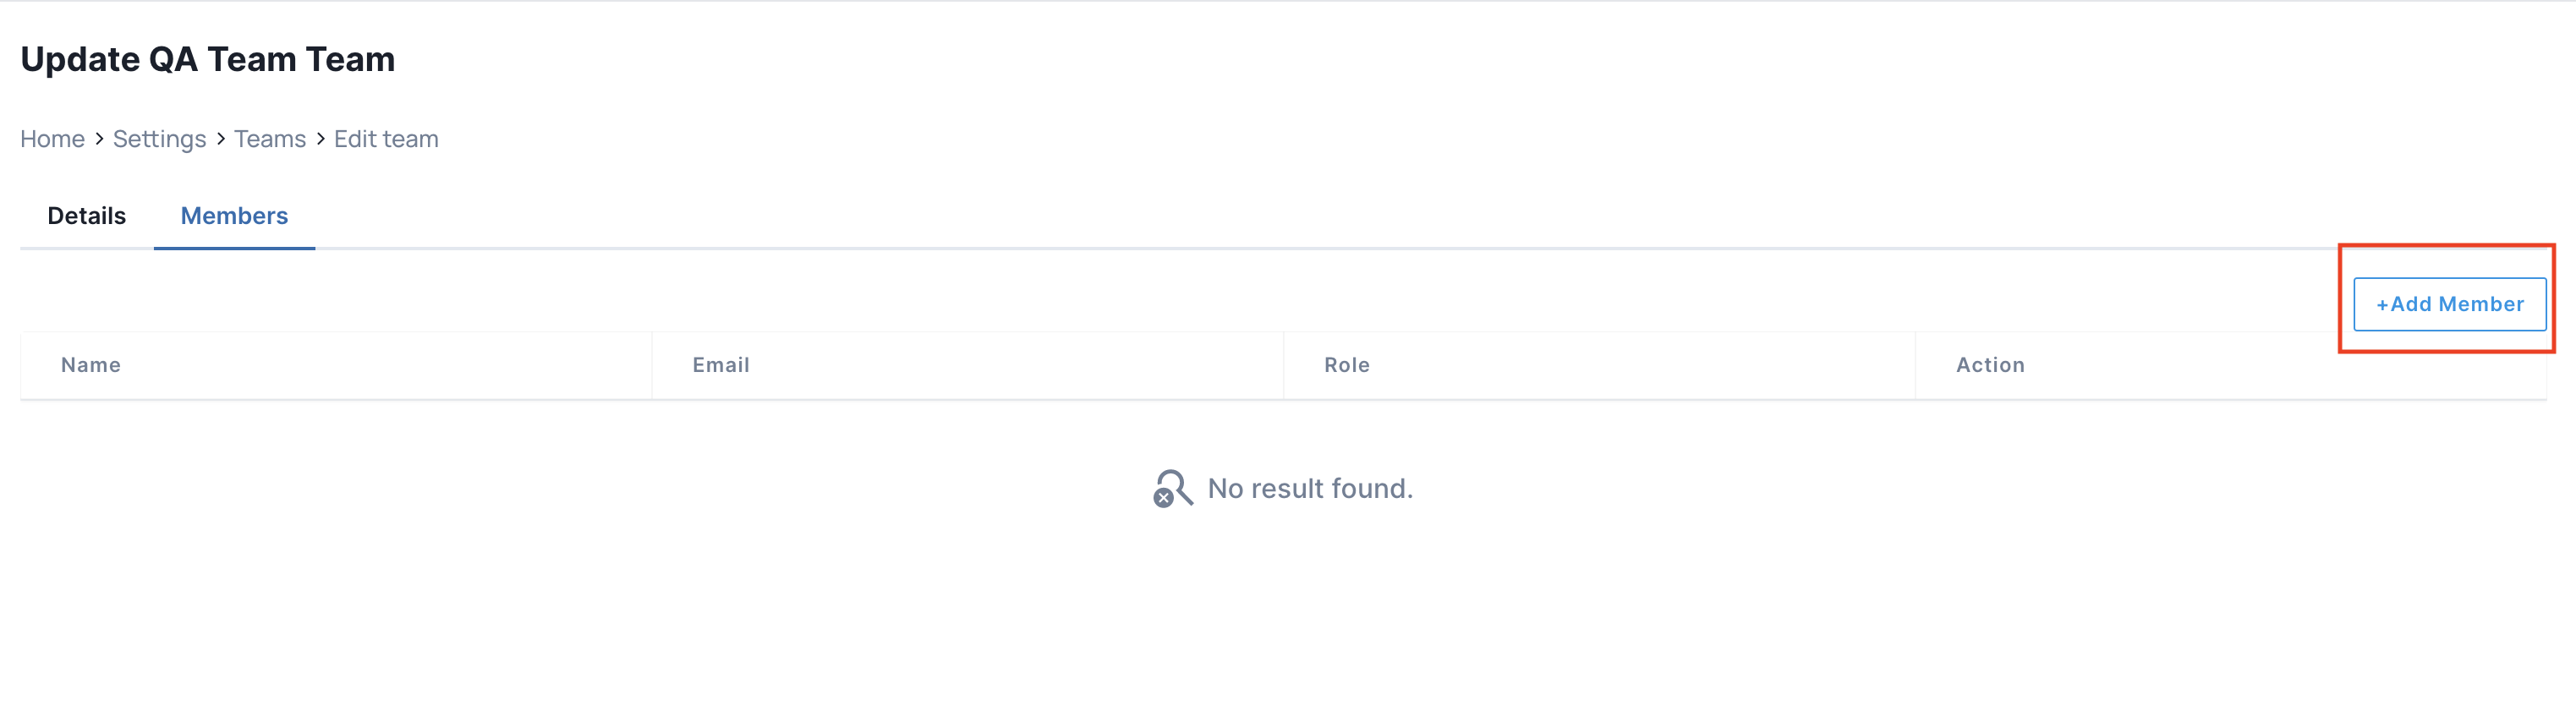Click the "No result found." message

pos(1310,488)
